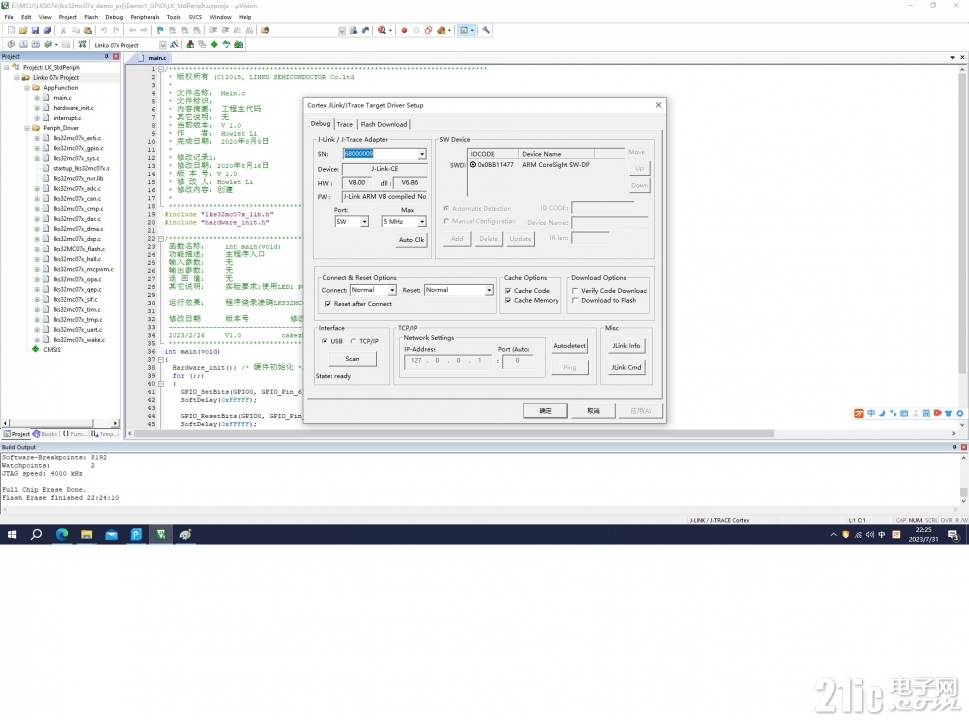Save the current file via Save icon
The image size is (969, 720).
click(x=35, y=30)
